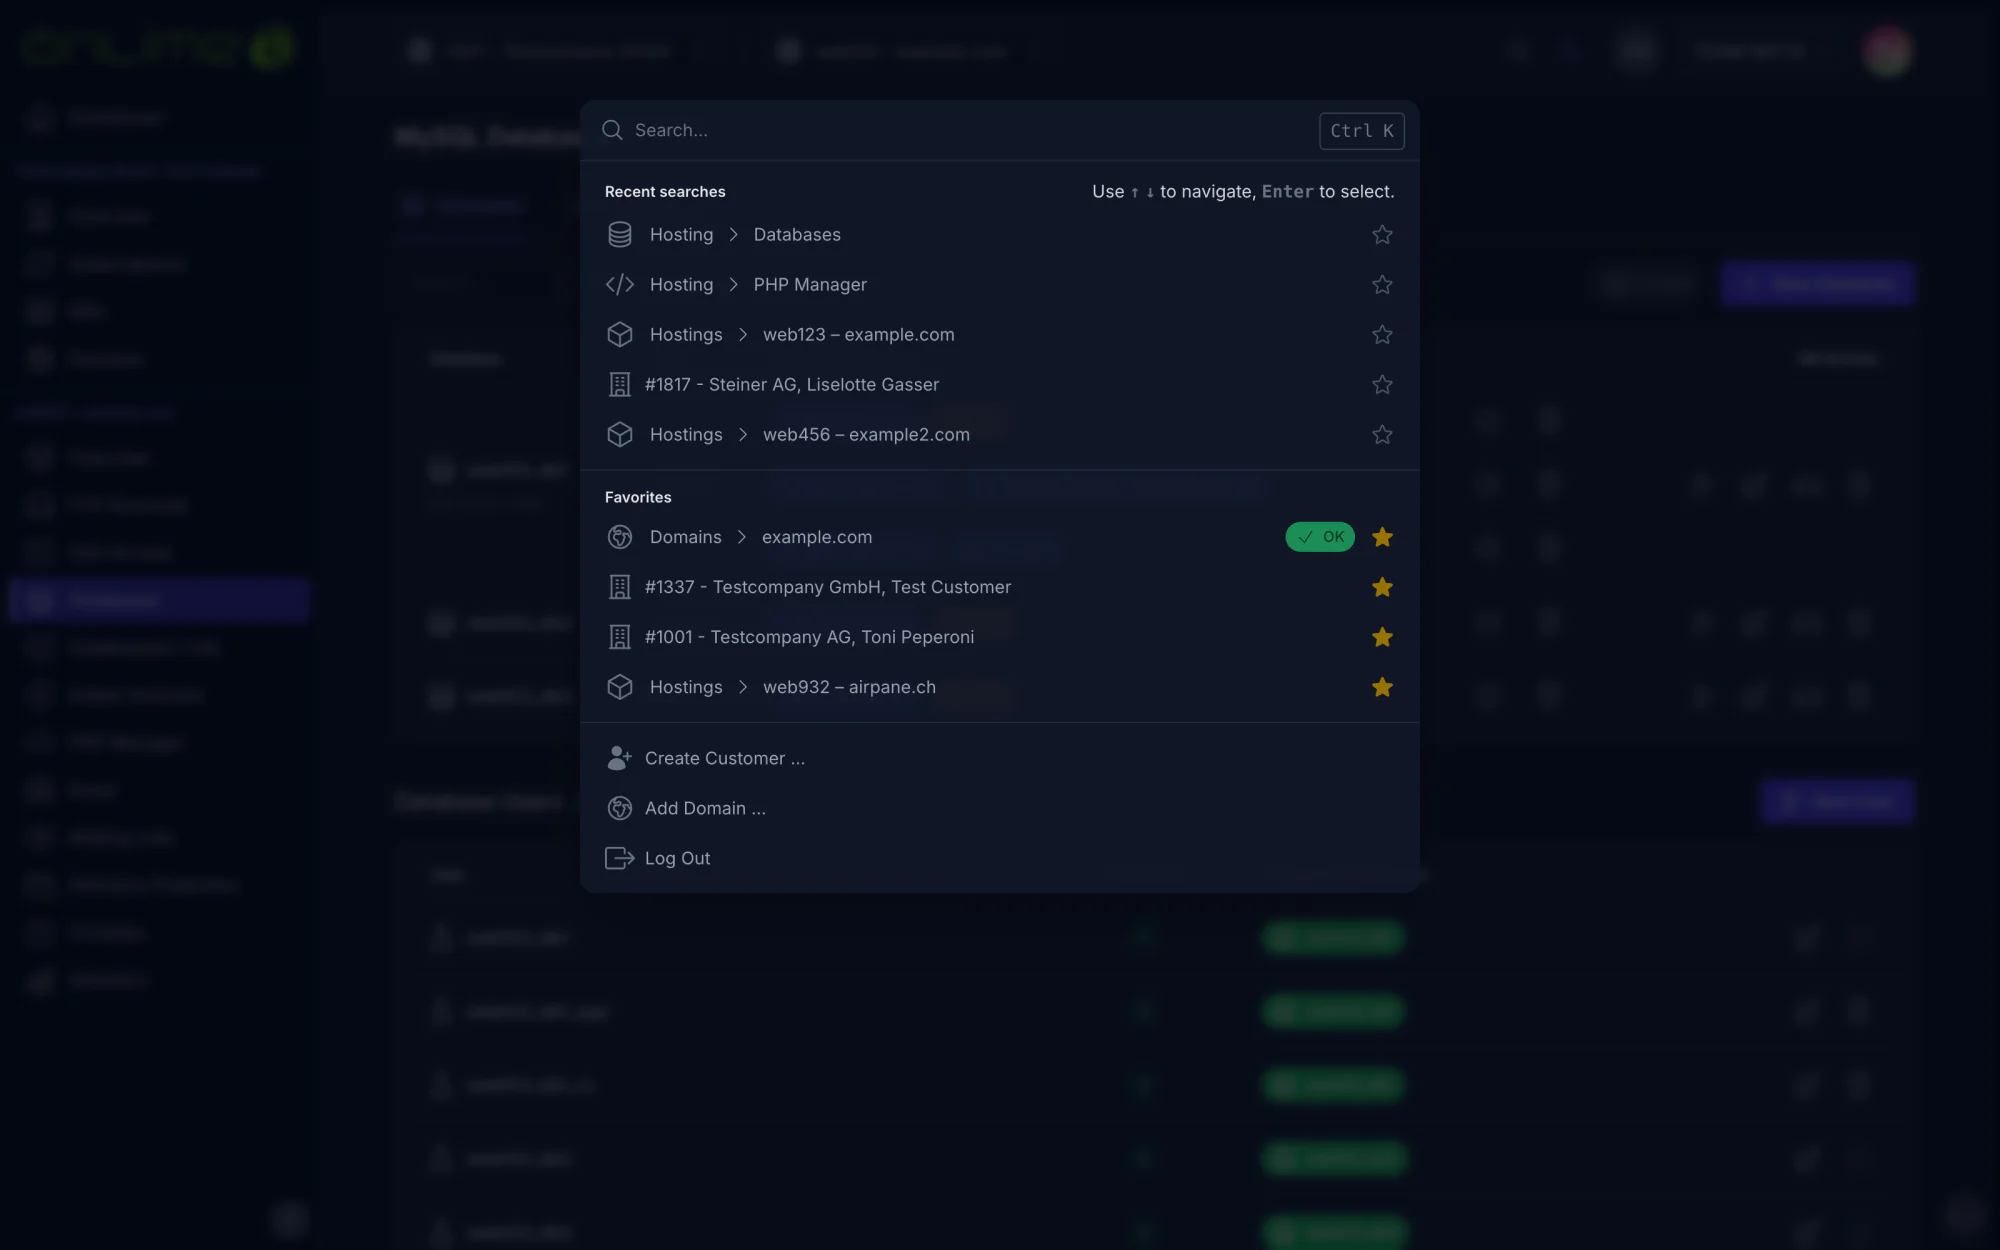
Task: Click the building icon for #1817 Steiner AG
Action: point(620,385)
